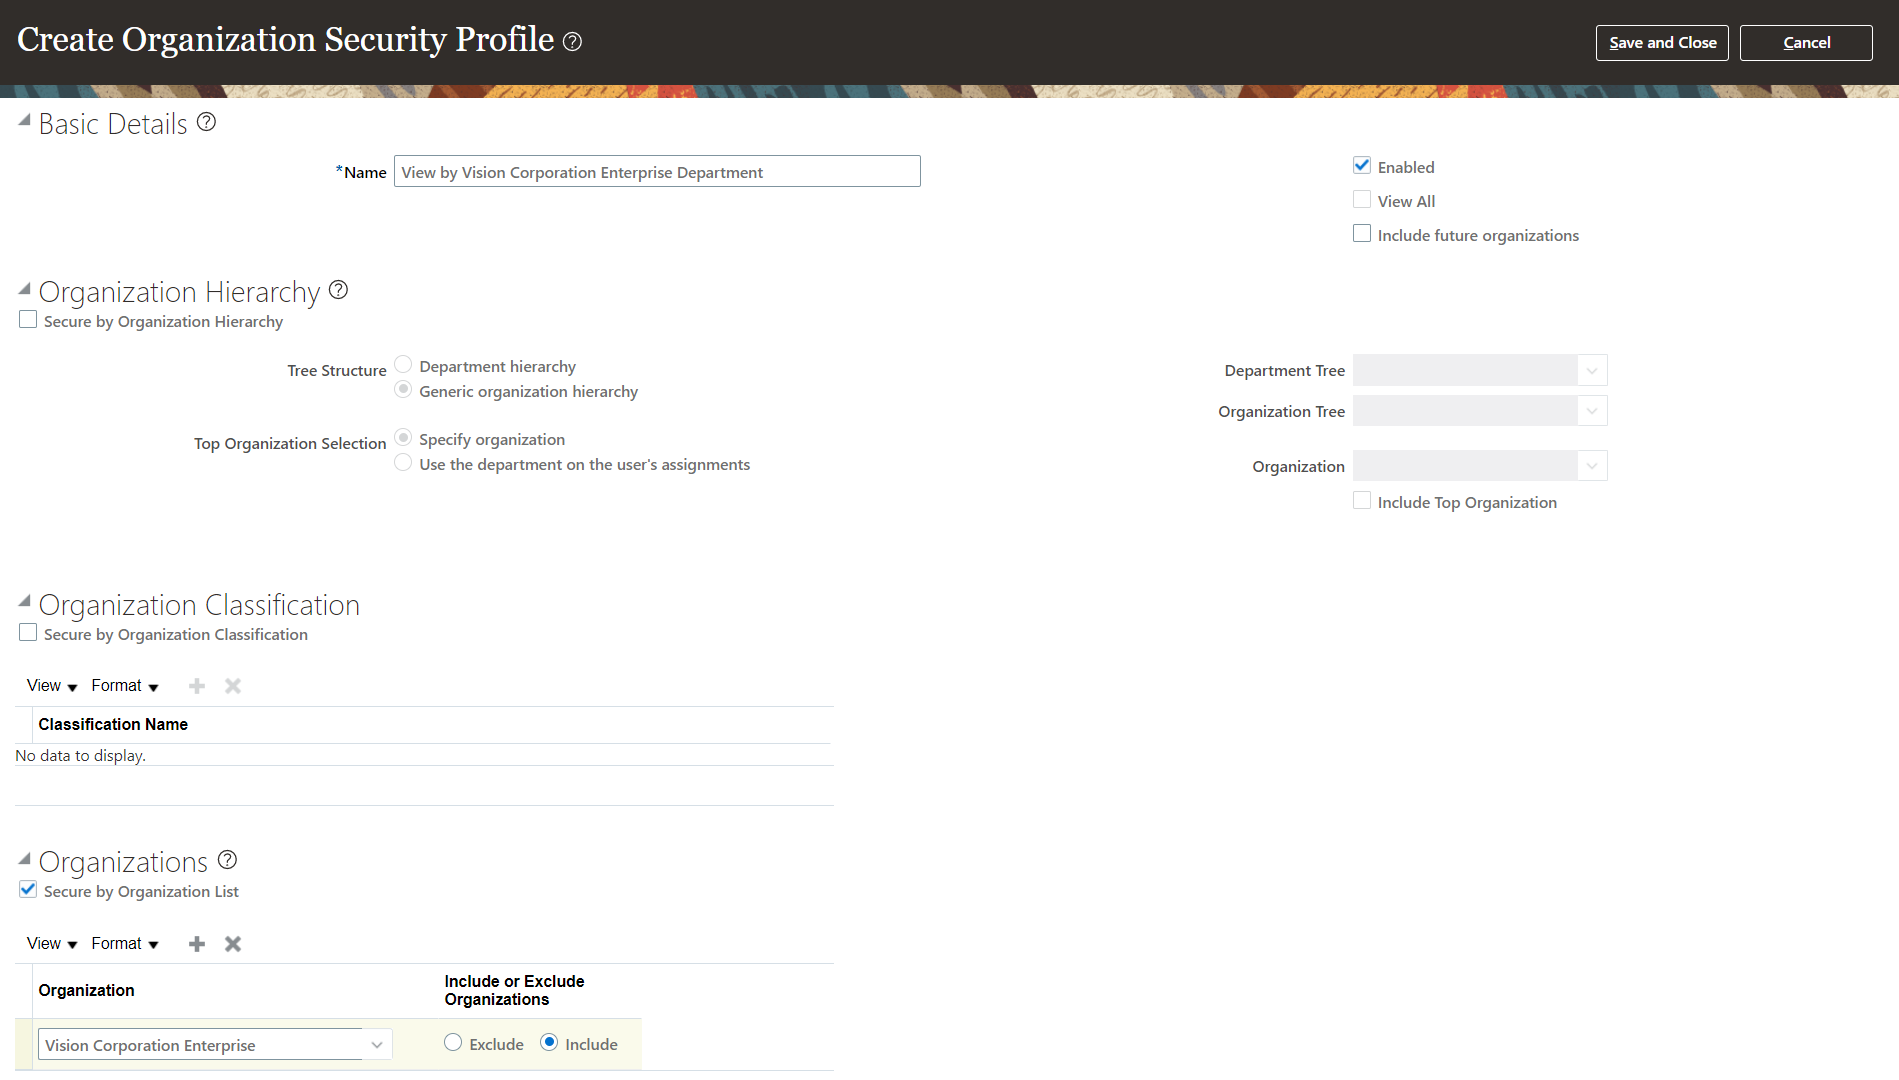Image resolution: width=1899 pixels, height=1080 pixels.
Task: Open help for Organization Hierarchy section
Action: [338, 289]
